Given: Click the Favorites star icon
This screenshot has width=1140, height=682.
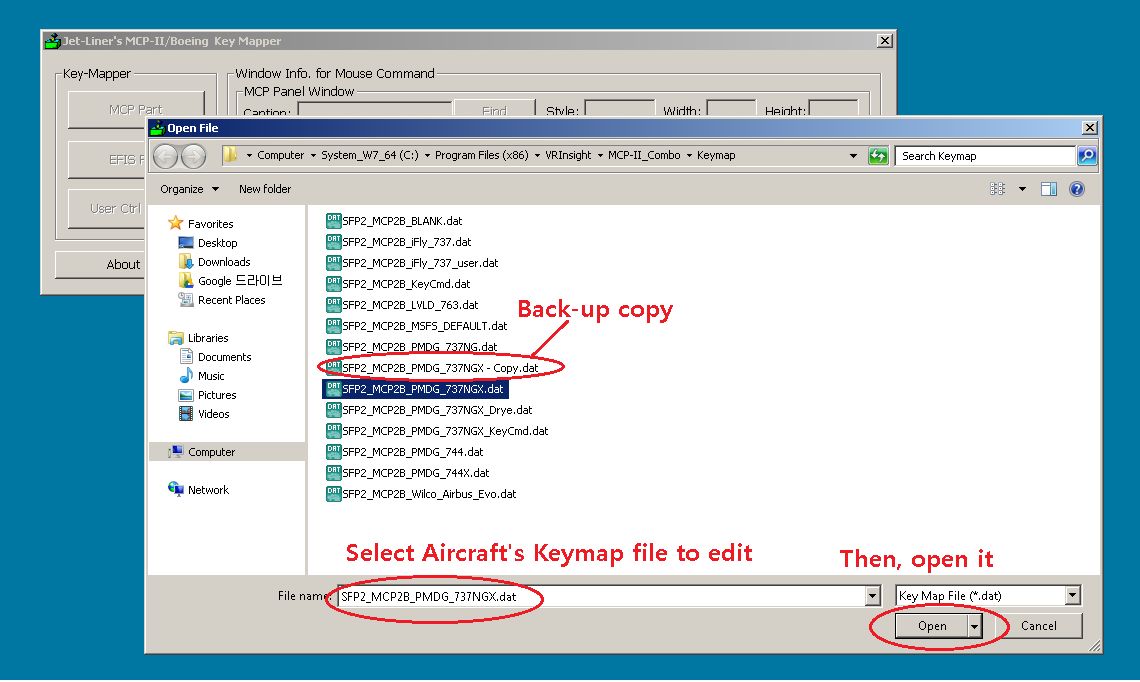Looking at the screenshot, I should (x=175, y=223).
